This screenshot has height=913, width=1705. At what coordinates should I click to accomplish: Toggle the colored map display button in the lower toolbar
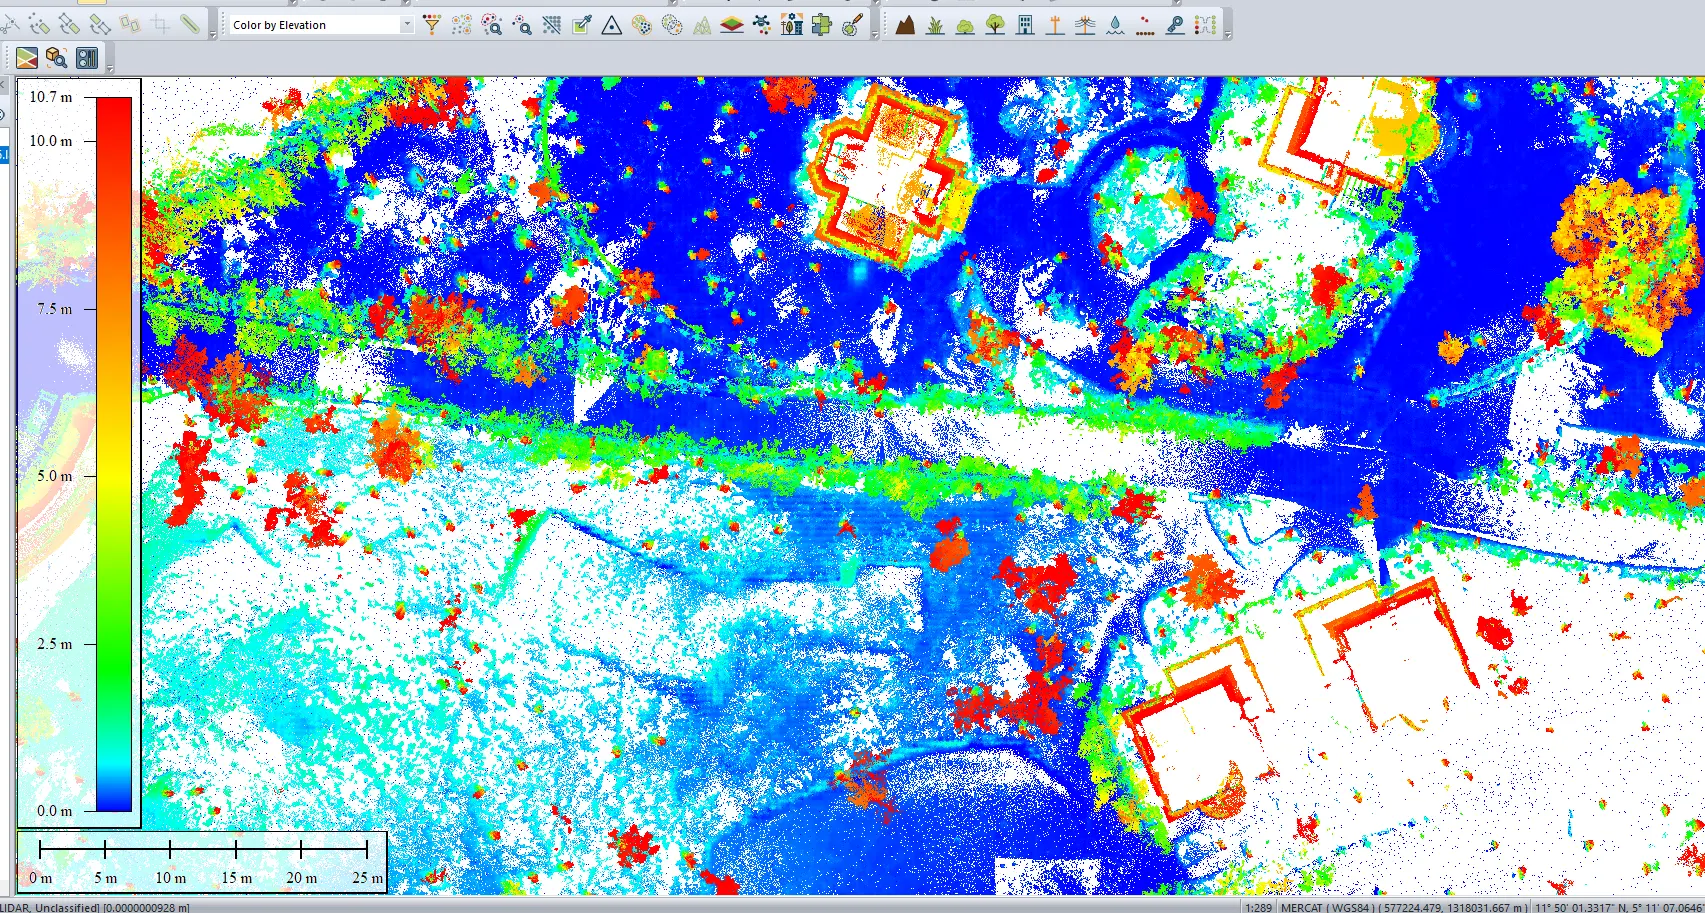(27, 57)
